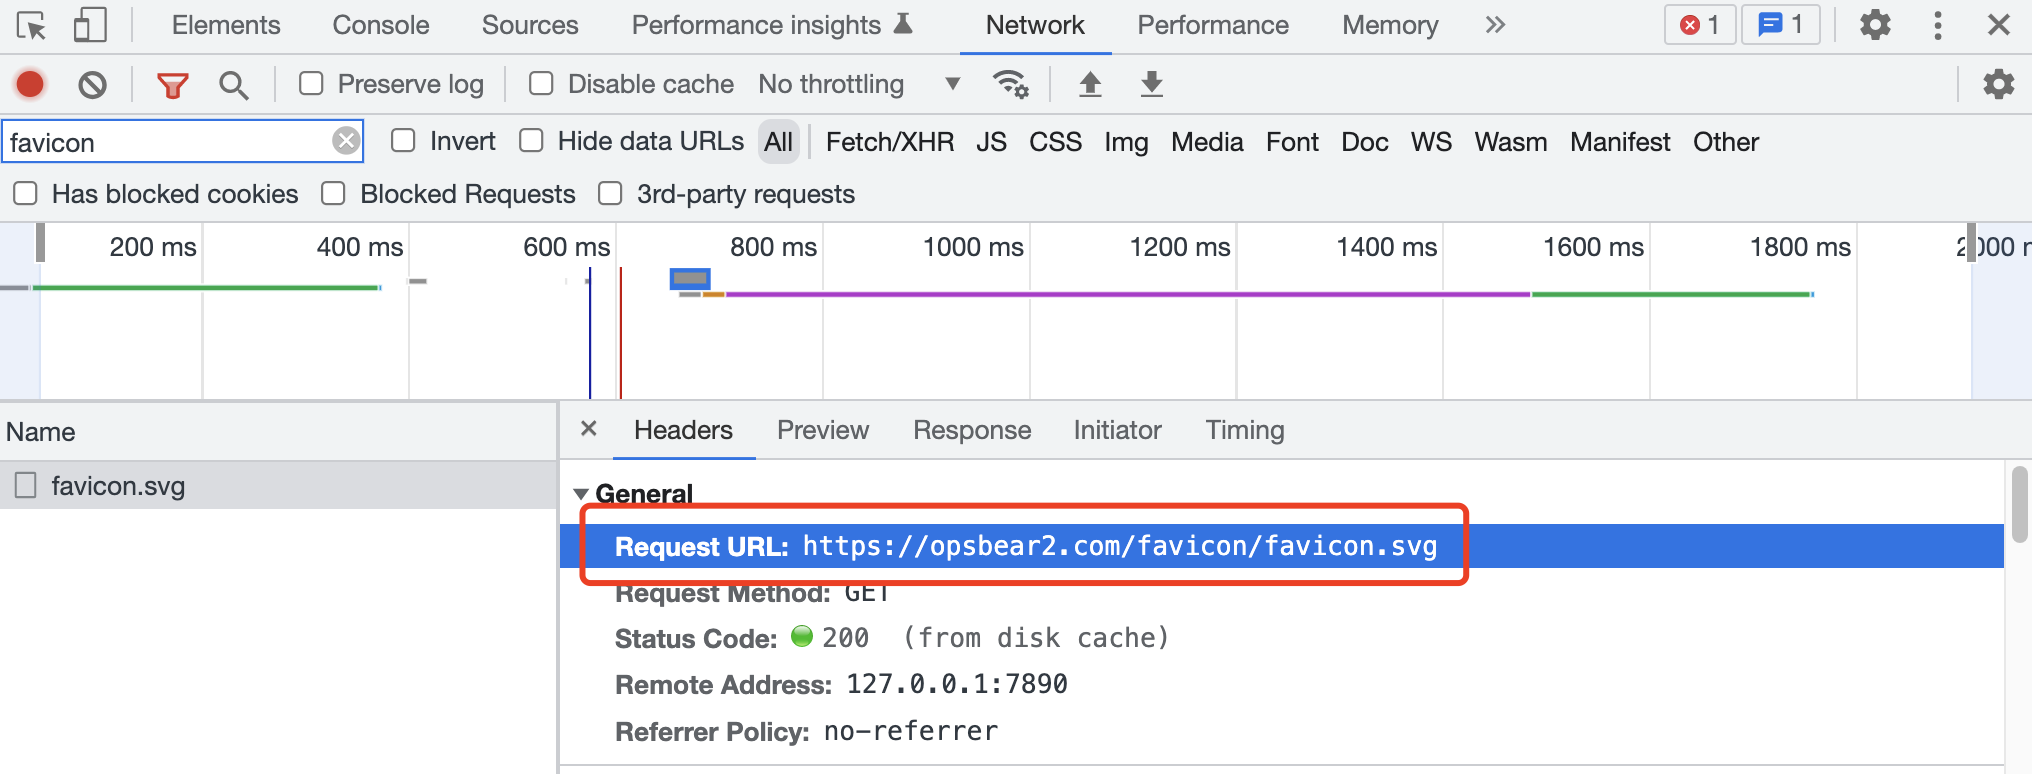Stop recording network log
Screen dimensions: 2032x774
[x=30, y=85]
